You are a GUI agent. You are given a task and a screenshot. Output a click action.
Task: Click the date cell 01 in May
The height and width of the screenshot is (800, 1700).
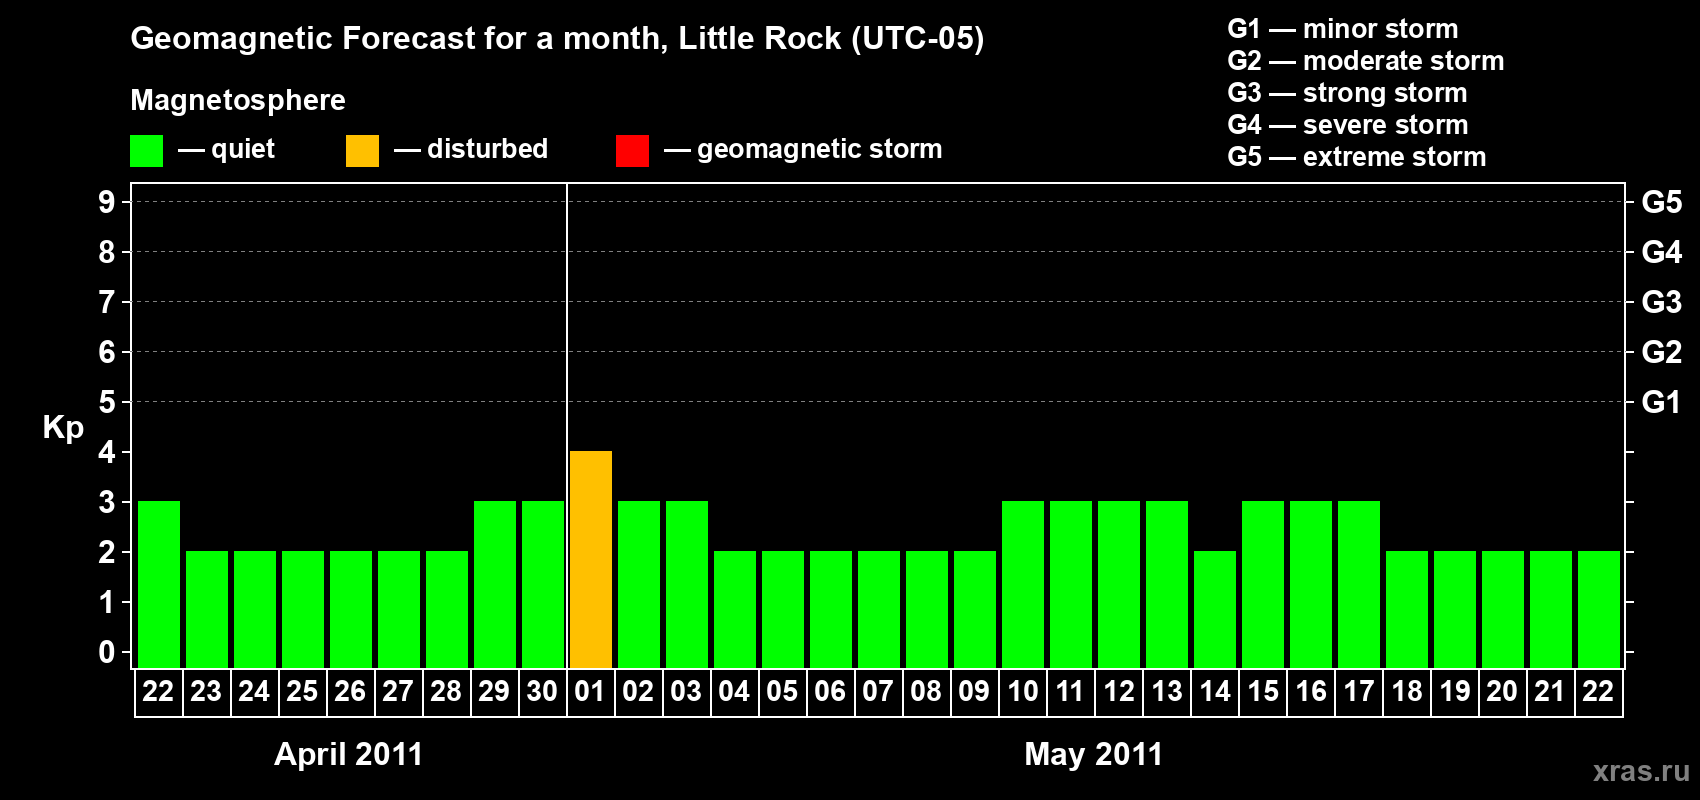pos(590,692)
